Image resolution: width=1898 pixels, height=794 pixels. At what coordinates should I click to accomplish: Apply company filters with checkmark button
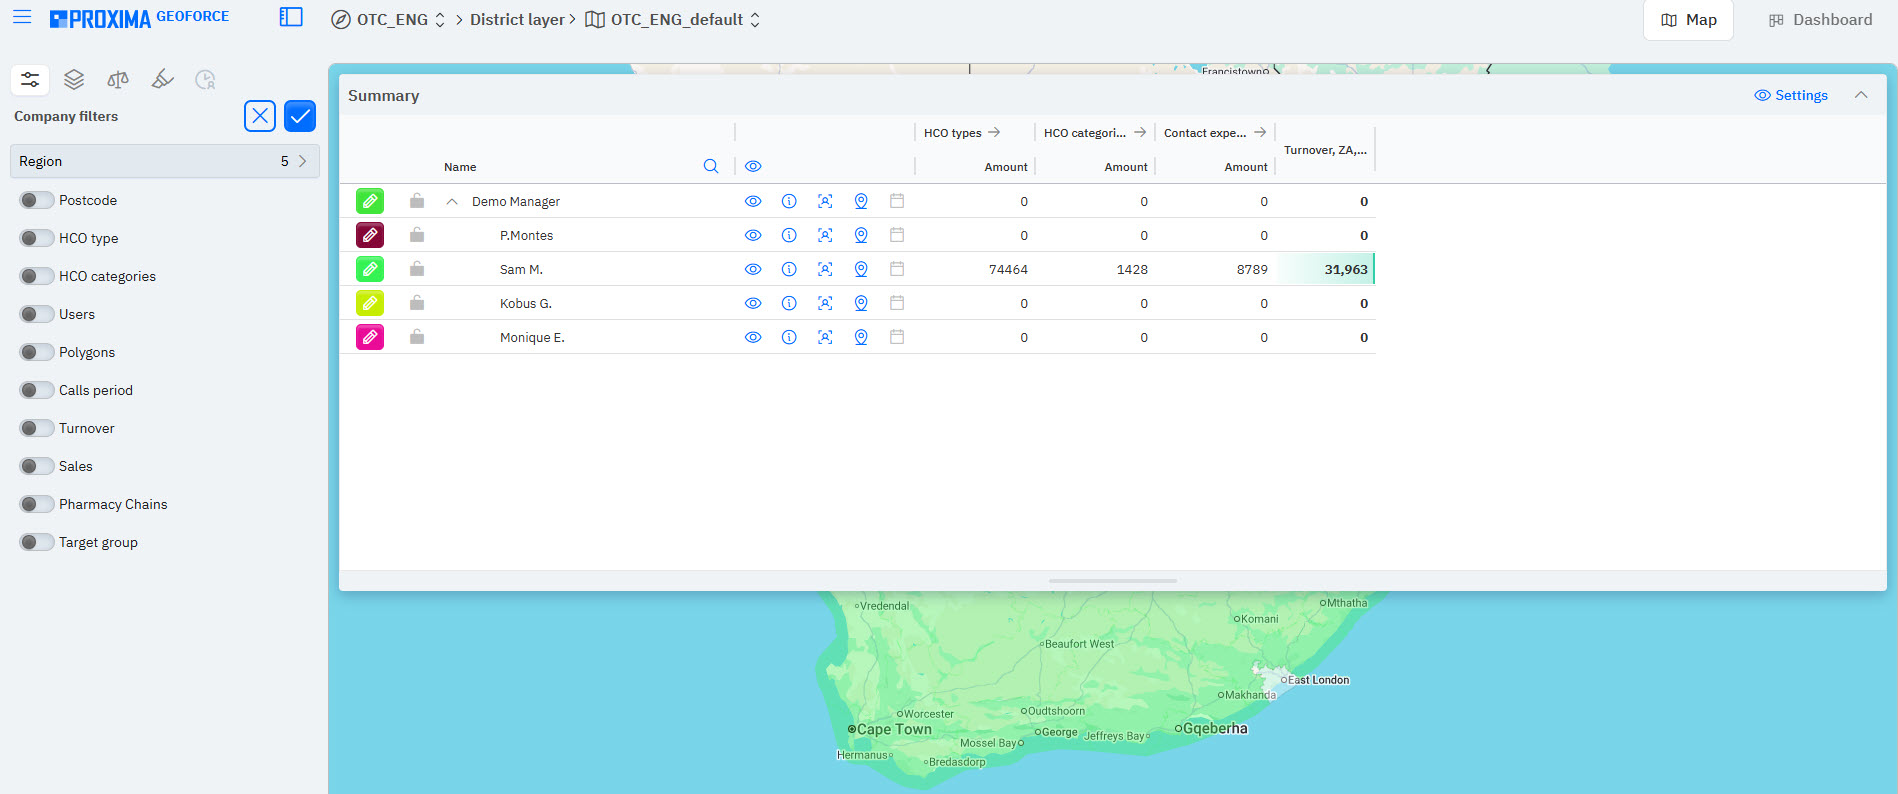coord(300,116)
